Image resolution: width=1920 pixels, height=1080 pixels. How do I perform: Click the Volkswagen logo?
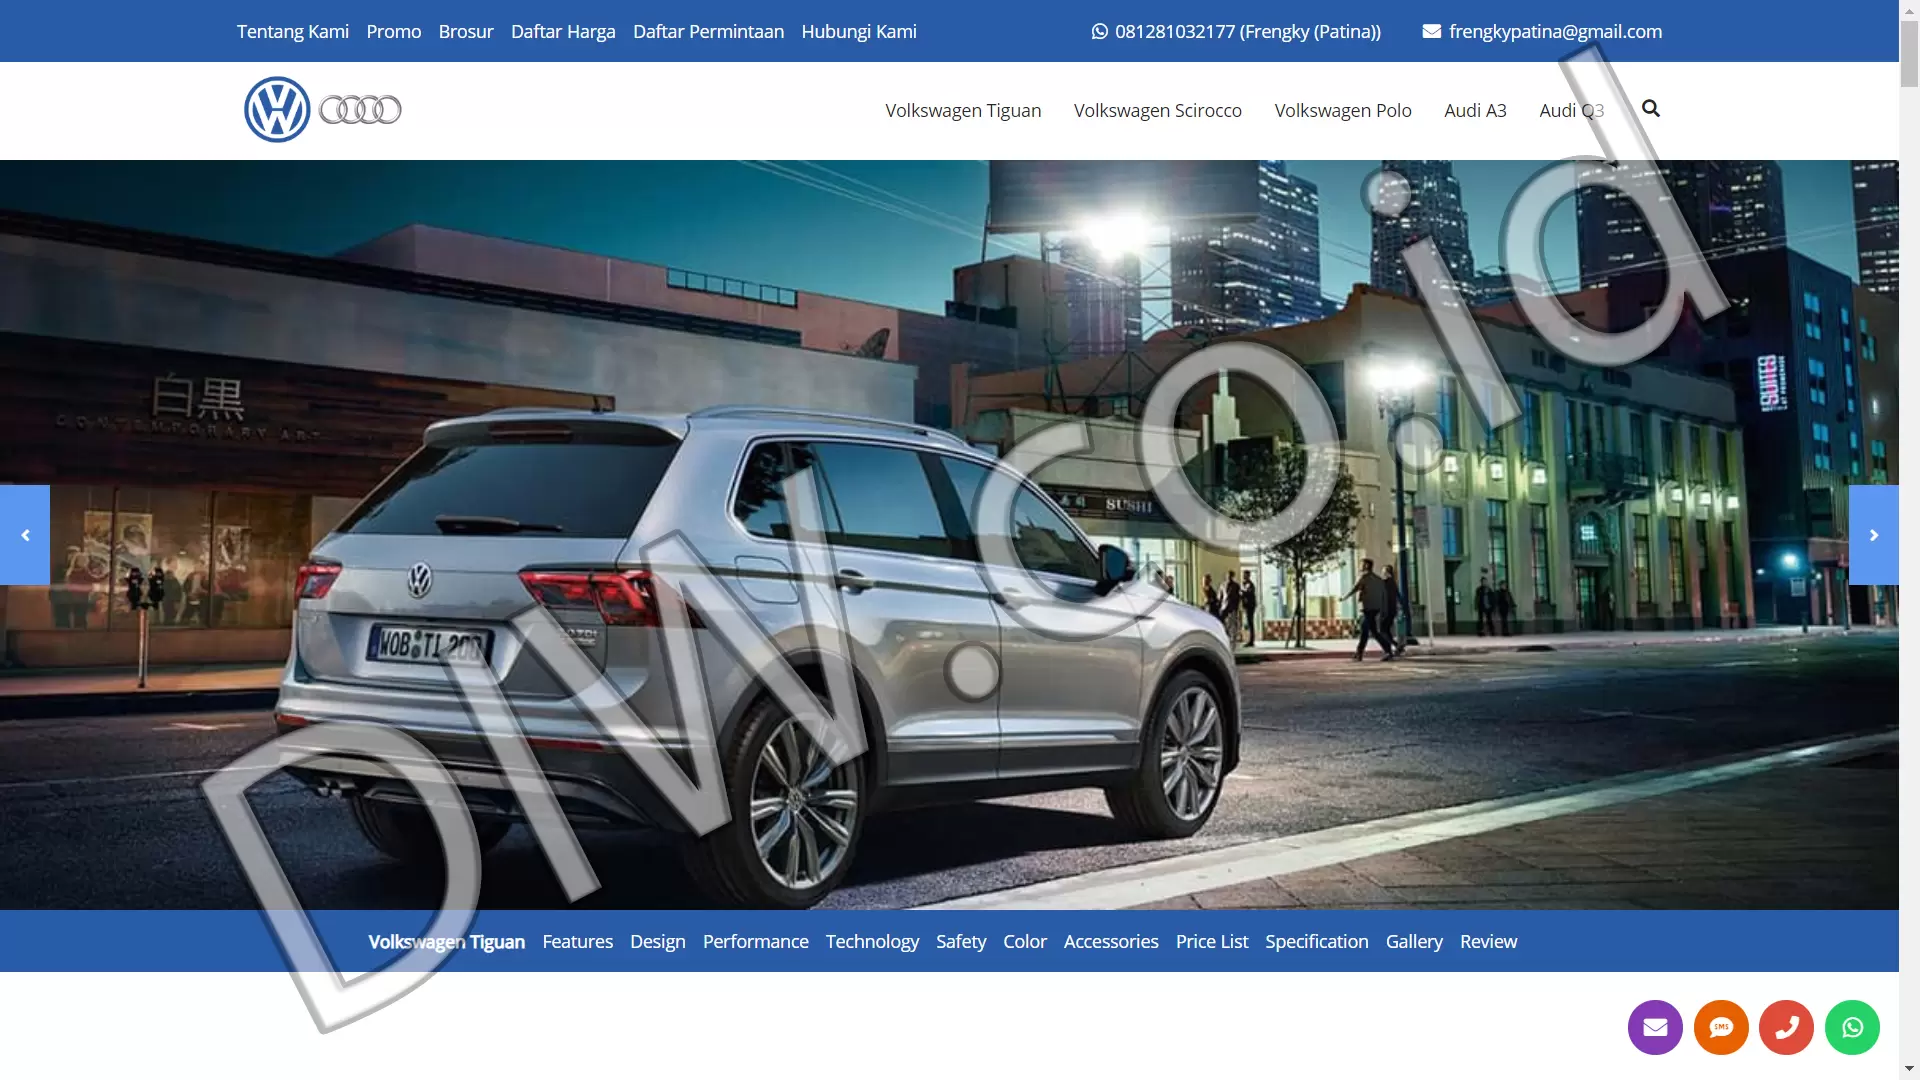(277, 109)
